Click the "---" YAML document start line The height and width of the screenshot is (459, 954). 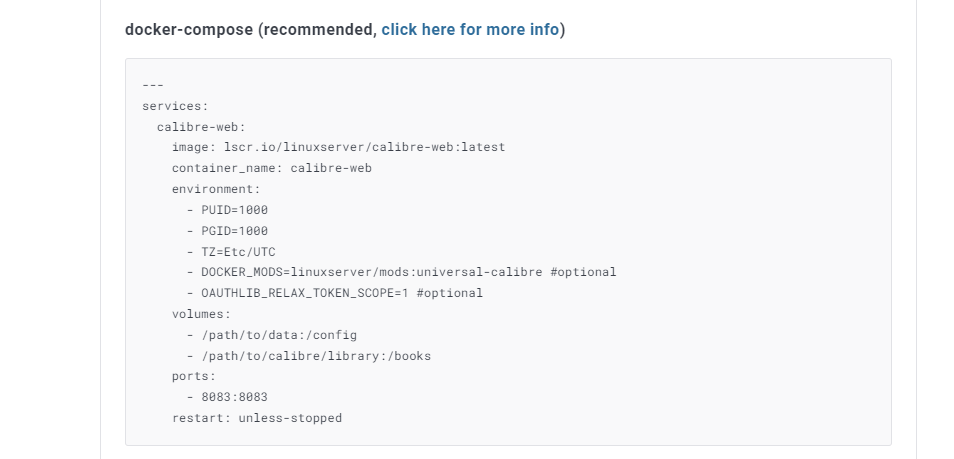coord(153,85)
